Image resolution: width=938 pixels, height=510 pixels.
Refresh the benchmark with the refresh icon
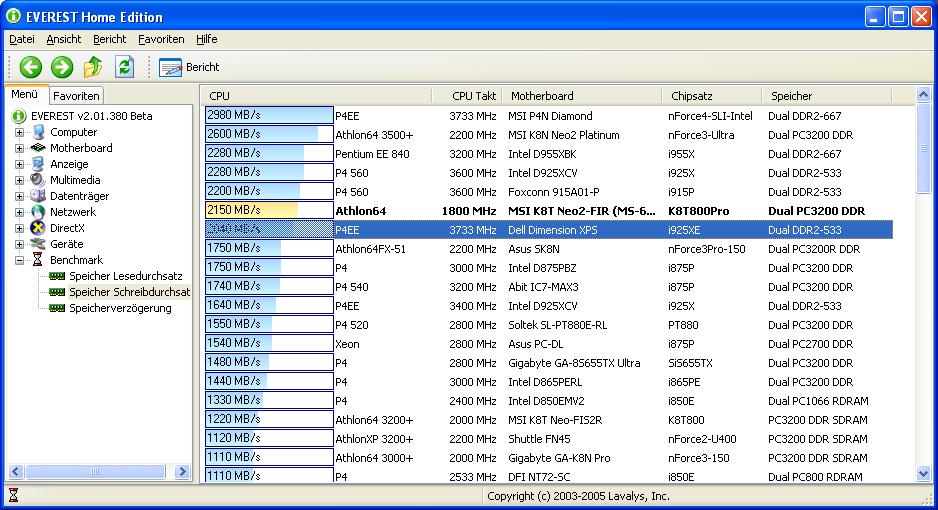click(x=124, y=67)
